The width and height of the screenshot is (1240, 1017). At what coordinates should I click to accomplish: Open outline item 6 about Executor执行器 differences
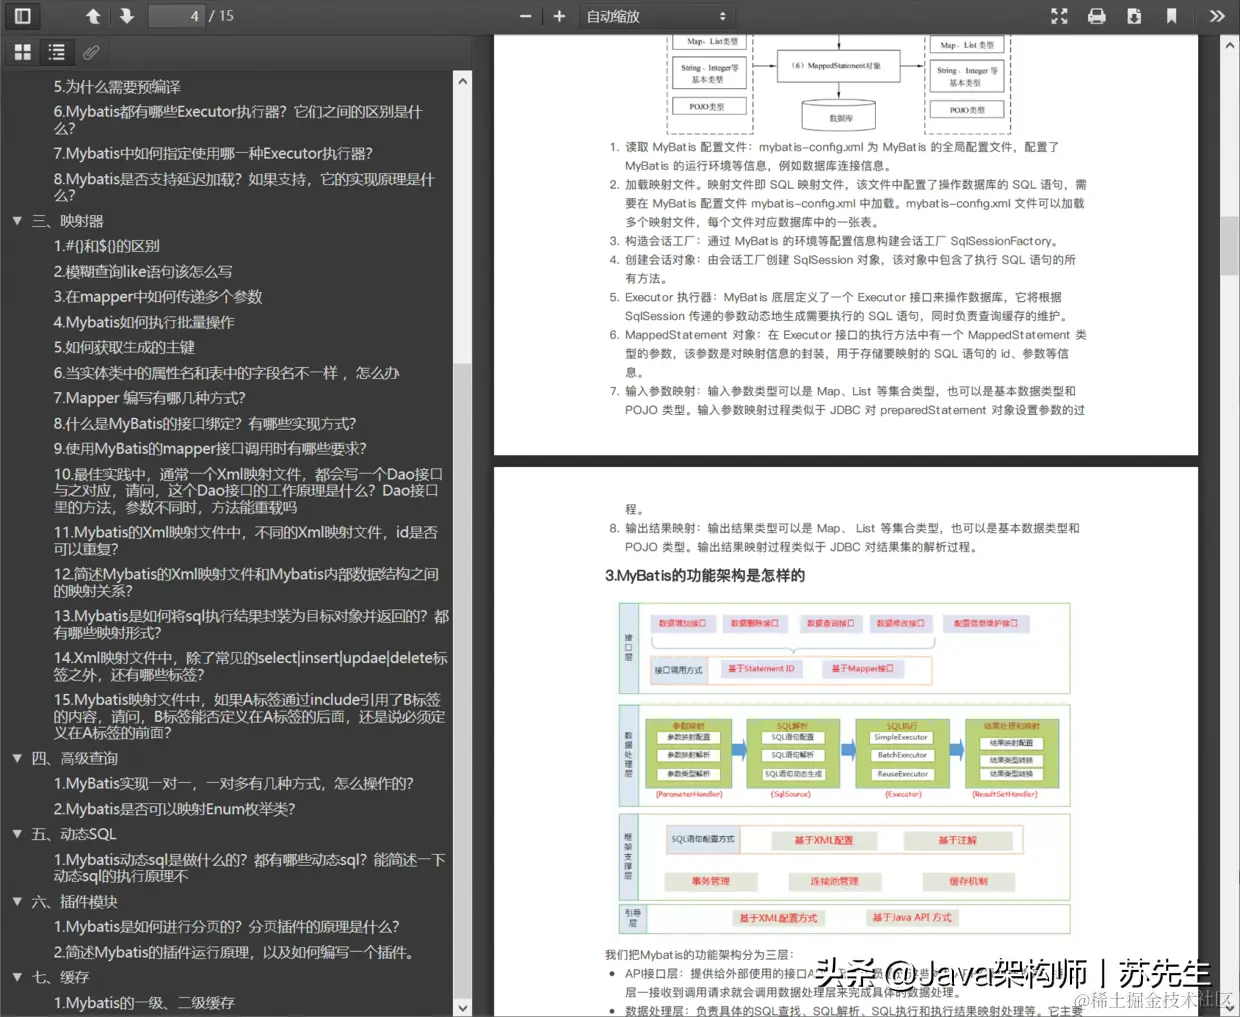click(238, 120)
